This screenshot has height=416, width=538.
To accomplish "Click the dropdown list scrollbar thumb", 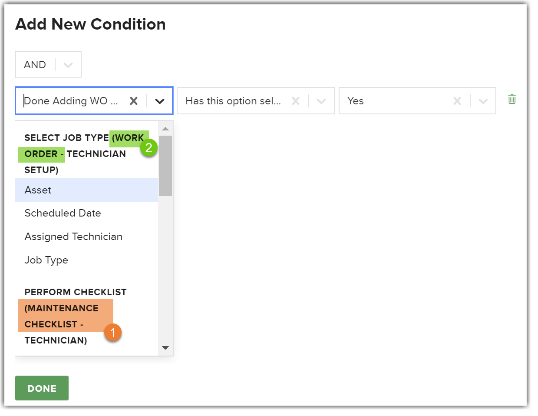I will coord(165,166).
